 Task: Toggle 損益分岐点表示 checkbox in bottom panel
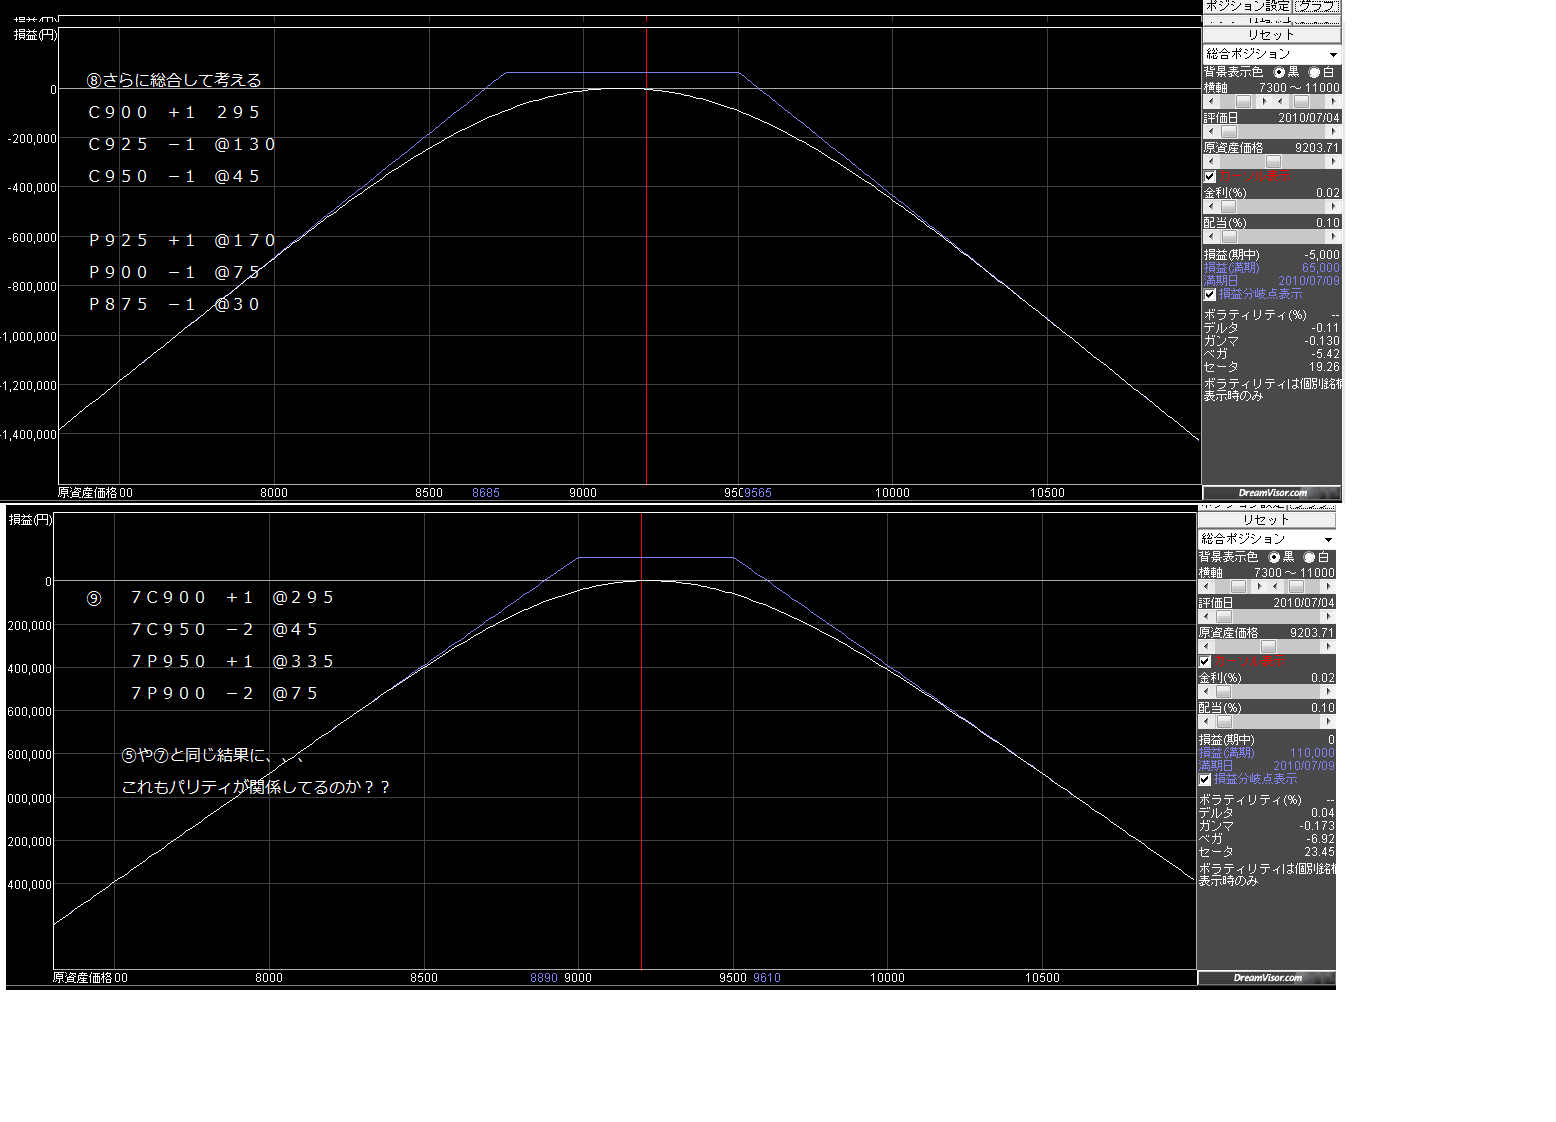coord(1205,779)
